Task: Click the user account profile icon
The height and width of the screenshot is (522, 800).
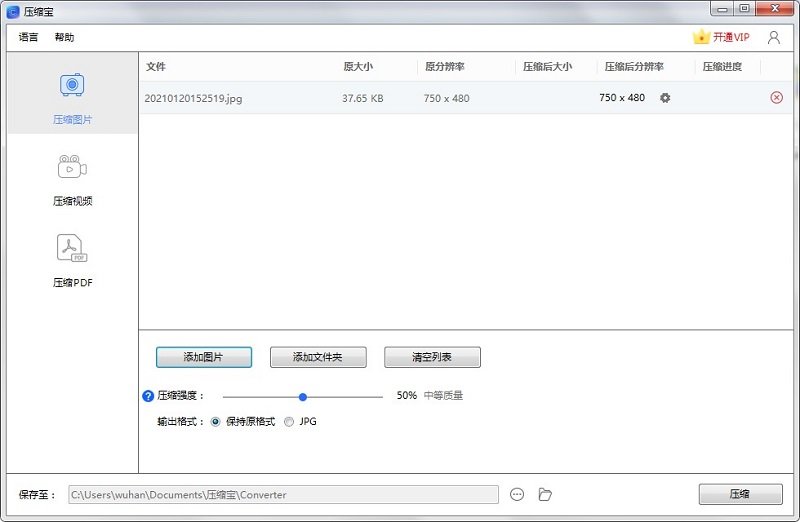Action: pos(774,37)
